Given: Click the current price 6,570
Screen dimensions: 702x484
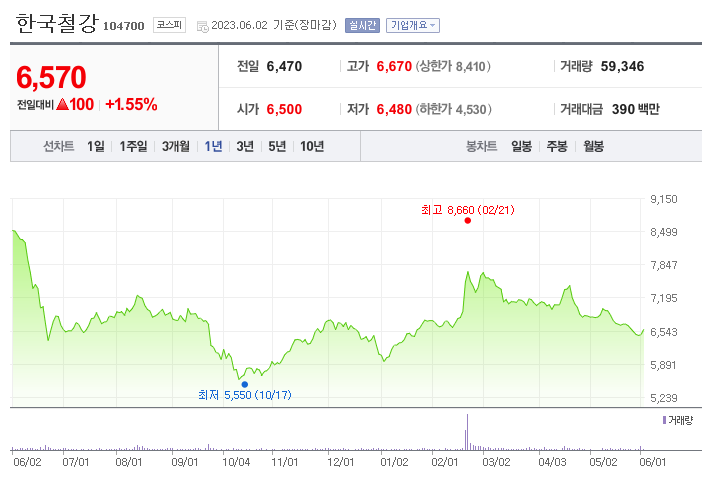Looking at the screenshot, I should coord(51,77).
